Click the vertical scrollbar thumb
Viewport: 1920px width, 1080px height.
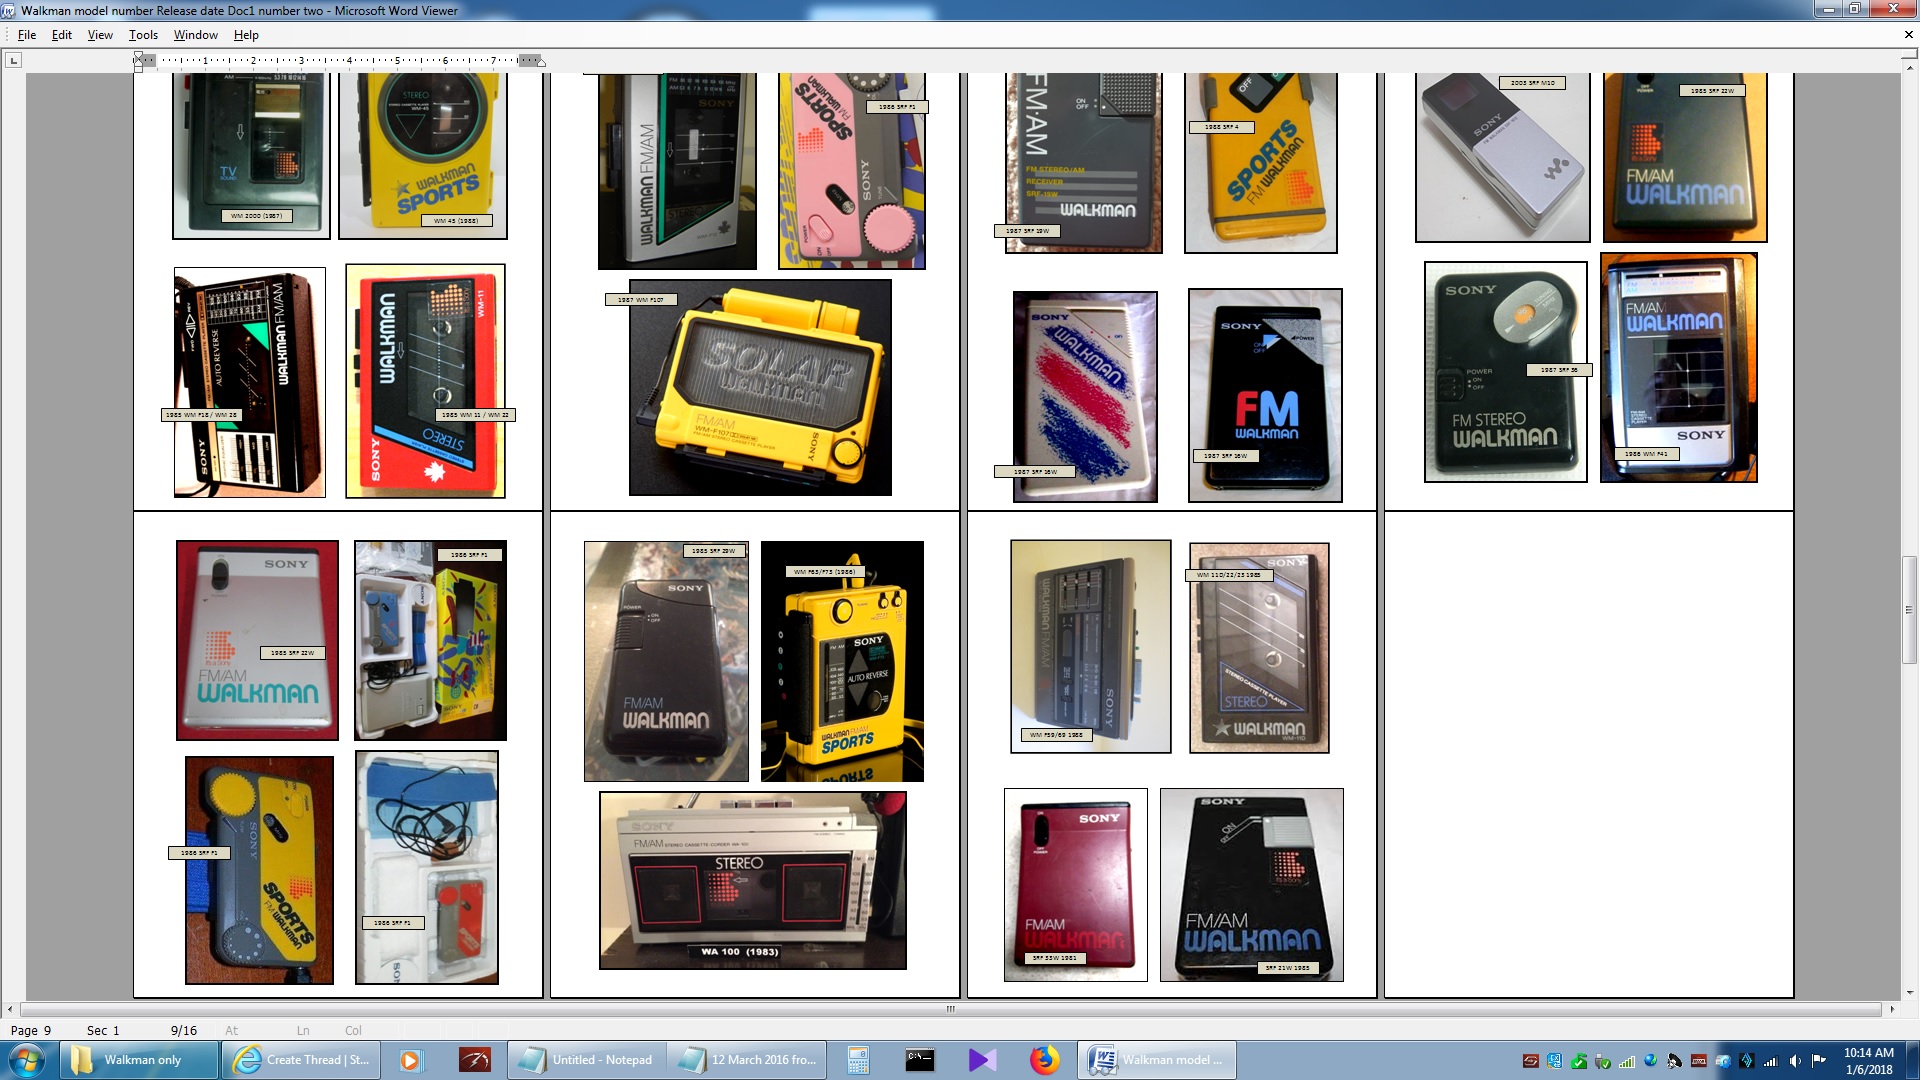1910,610
